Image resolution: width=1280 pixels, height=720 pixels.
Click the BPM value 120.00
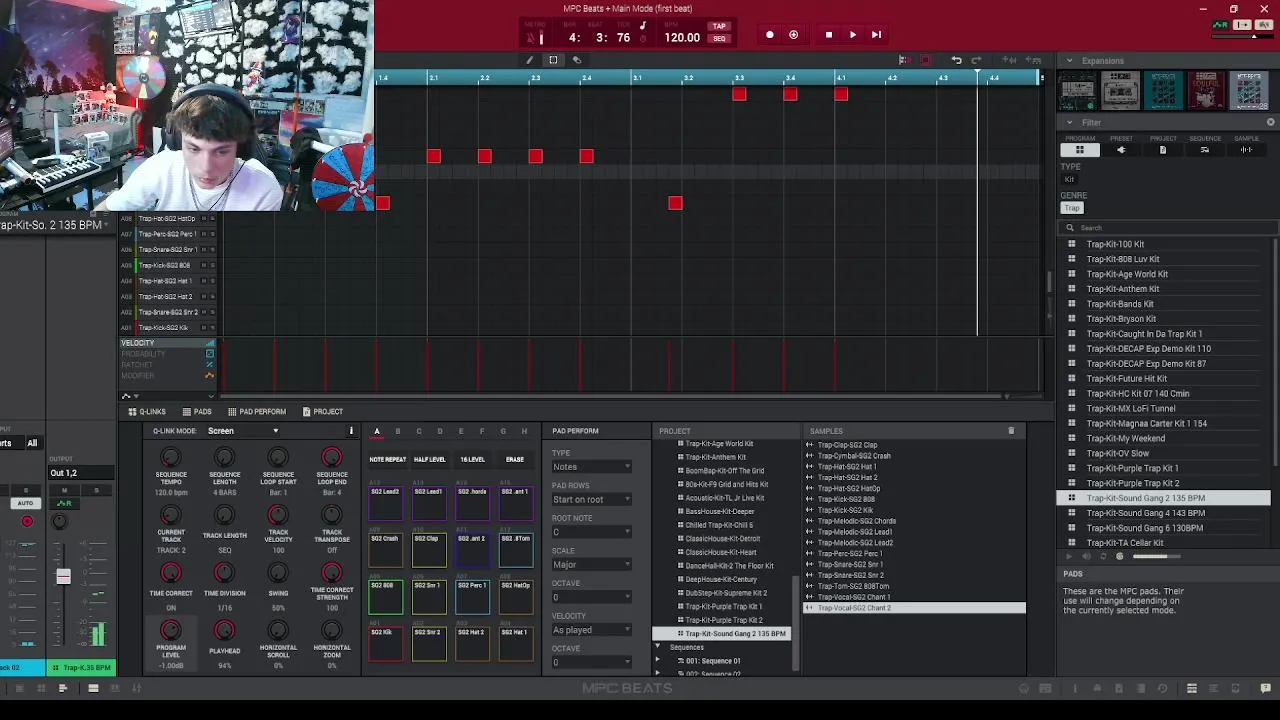(x=682, y=38)
